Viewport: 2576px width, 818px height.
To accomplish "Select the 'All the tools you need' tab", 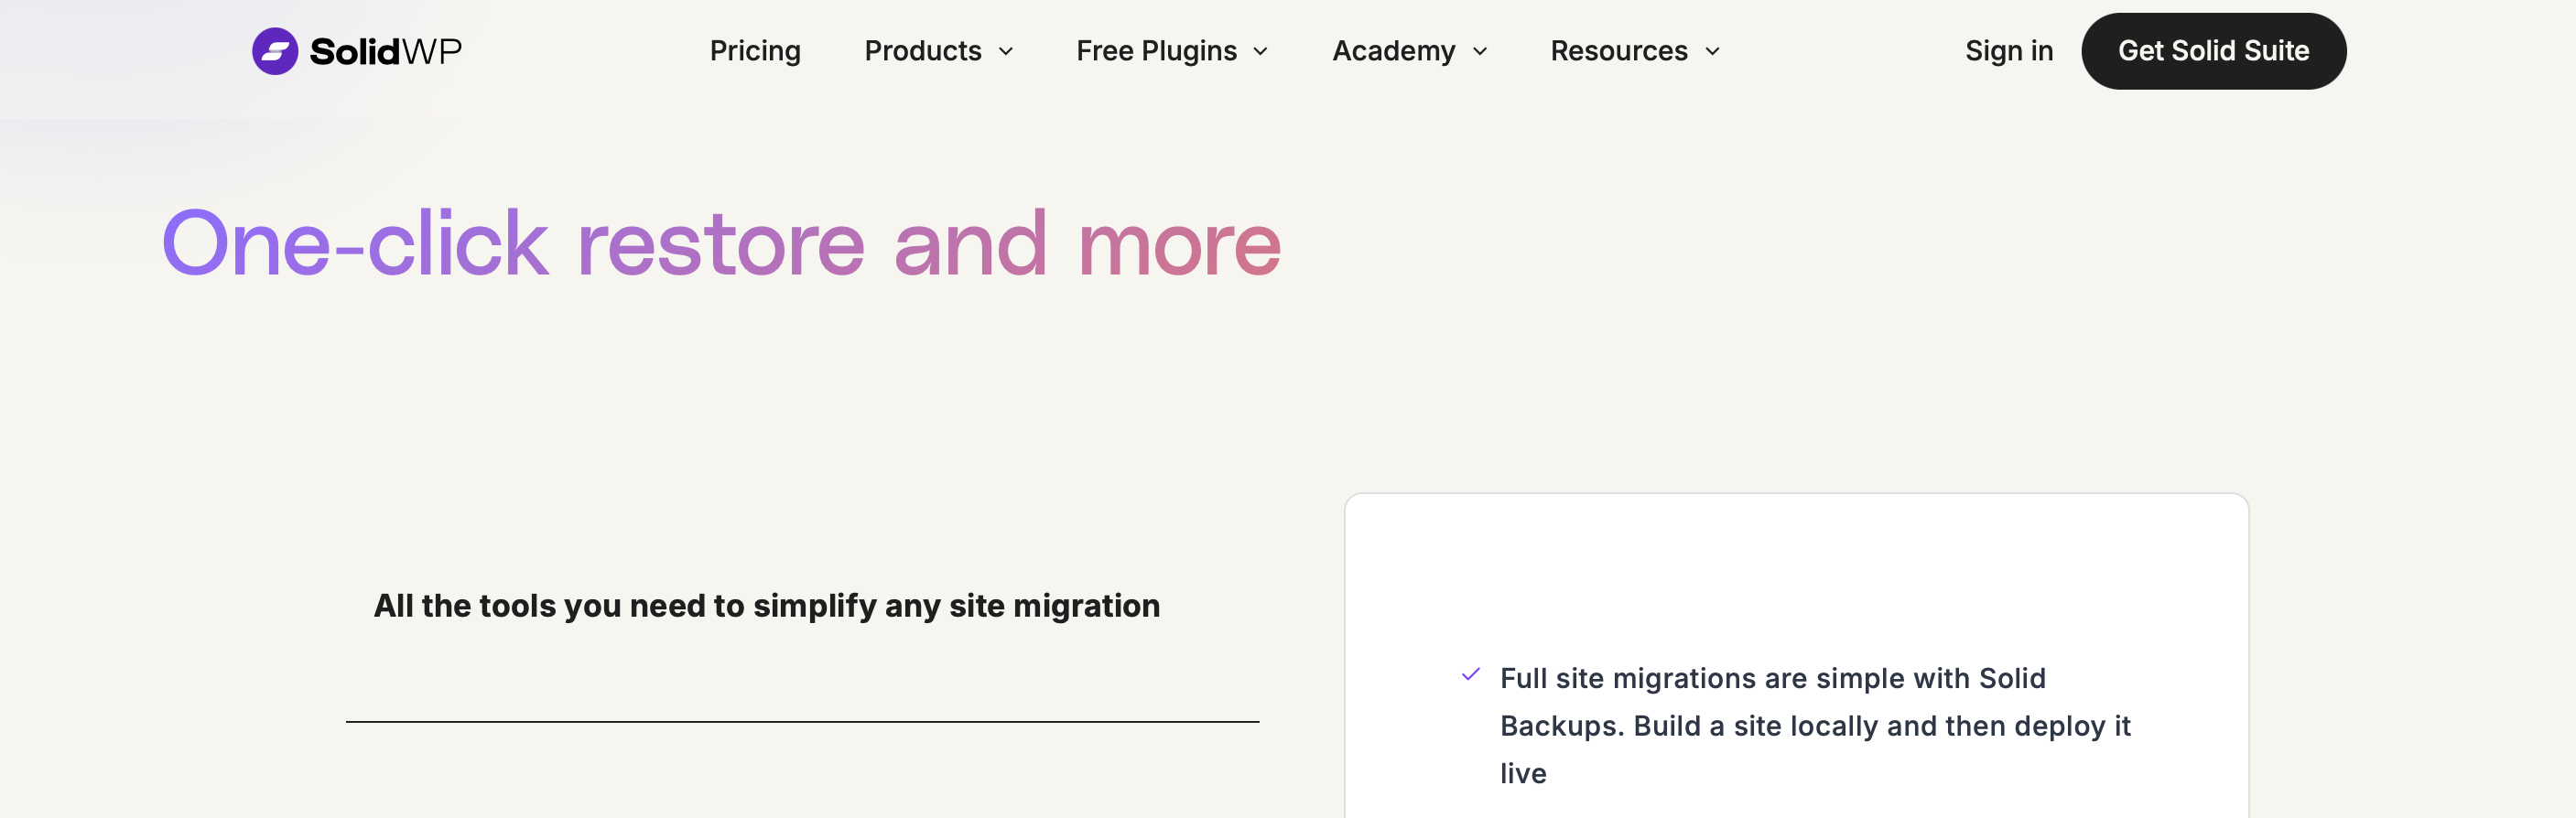I will (767, 606).
